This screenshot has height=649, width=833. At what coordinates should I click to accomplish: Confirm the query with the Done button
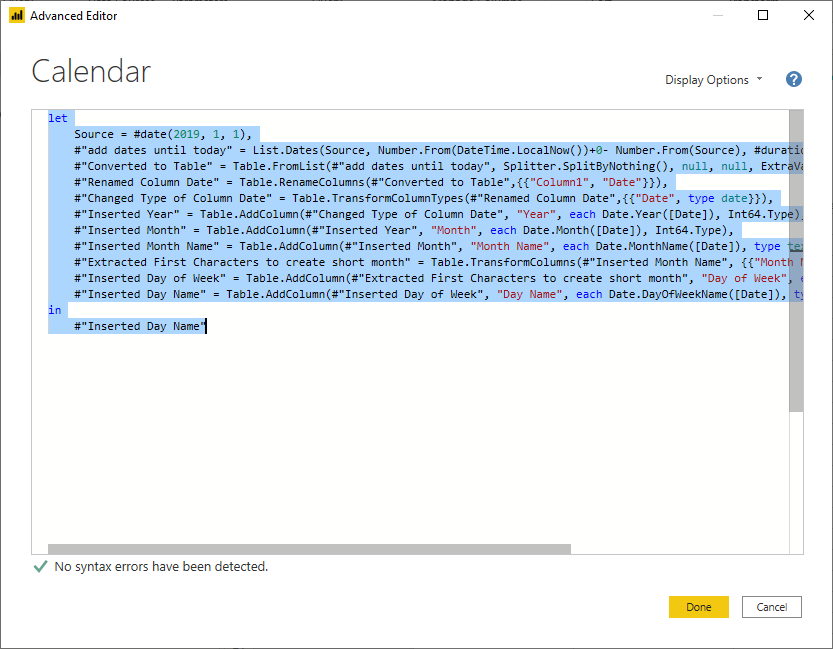(699, 607)
